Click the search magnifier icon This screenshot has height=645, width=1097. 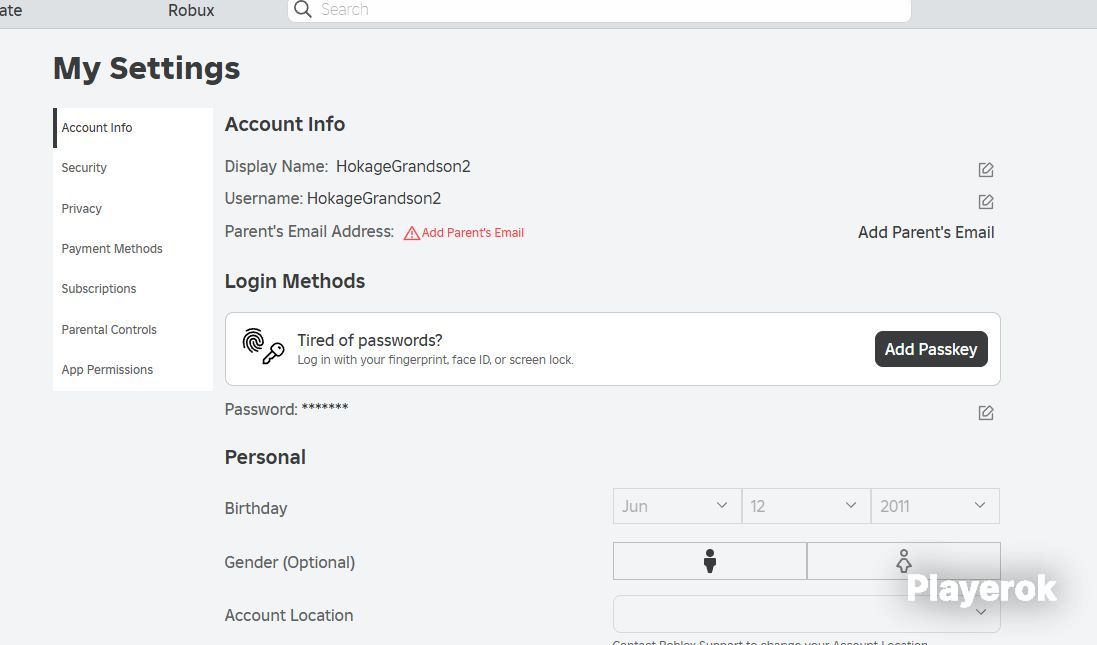point(302,9)
